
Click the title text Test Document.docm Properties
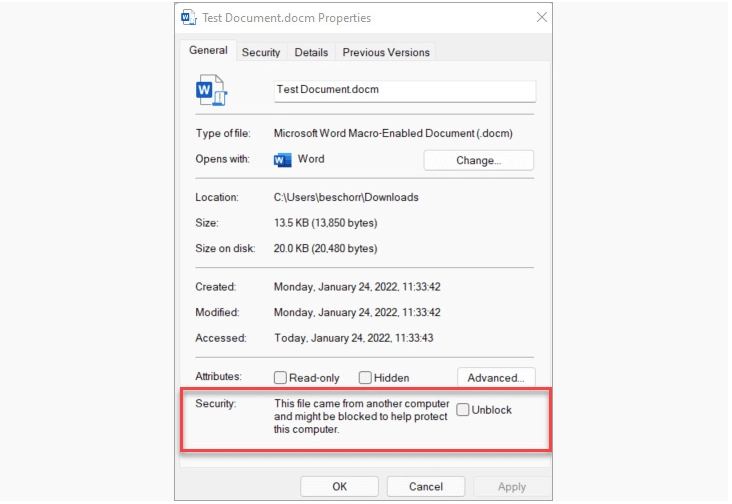tap(286, 18)
